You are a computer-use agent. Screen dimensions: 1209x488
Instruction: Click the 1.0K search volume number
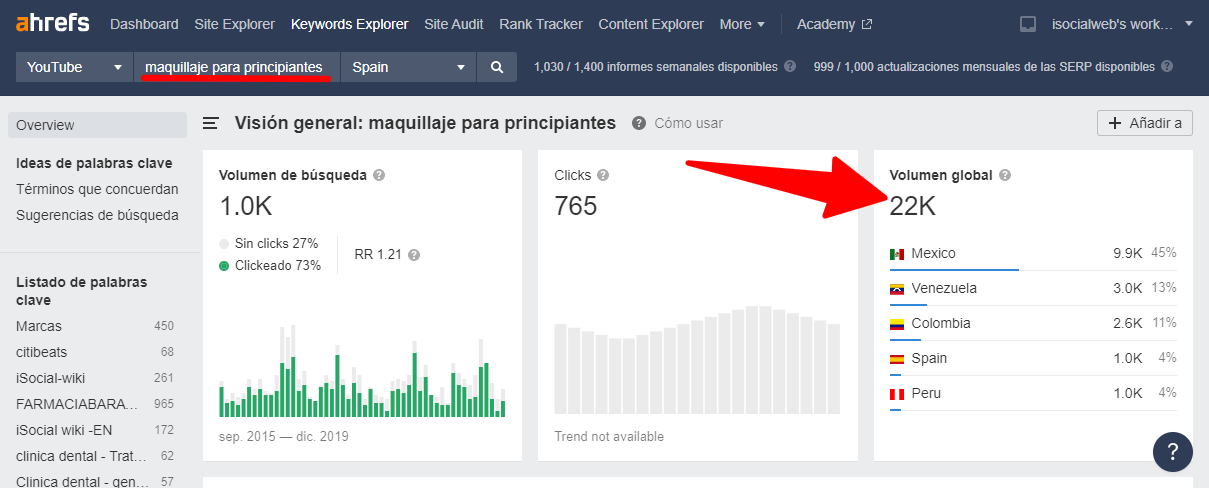(x=245, y=206)
